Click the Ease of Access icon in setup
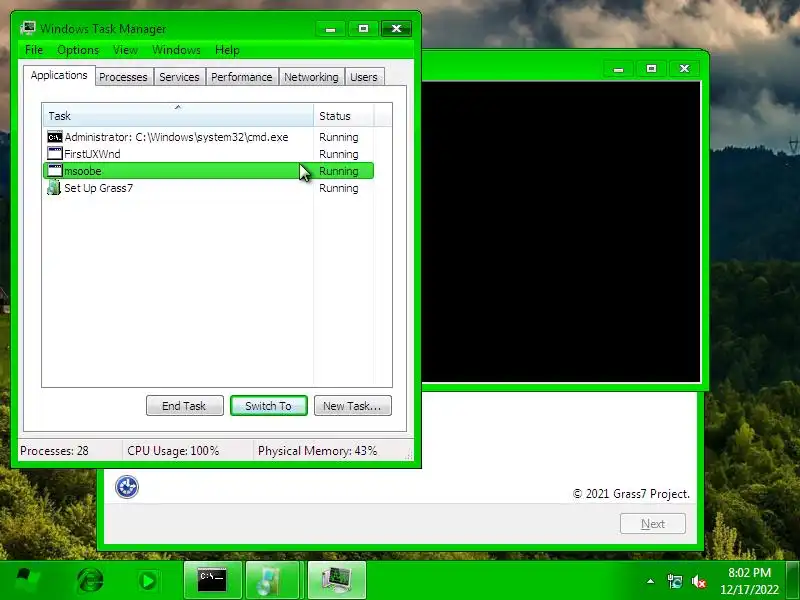 click(127, 486)
